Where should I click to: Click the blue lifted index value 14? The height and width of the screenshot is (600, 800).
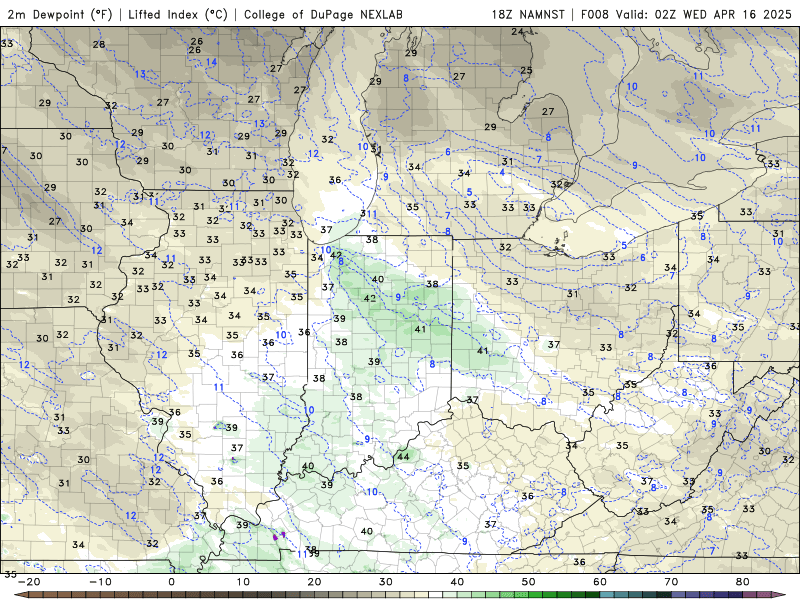(x=211, y=62)
